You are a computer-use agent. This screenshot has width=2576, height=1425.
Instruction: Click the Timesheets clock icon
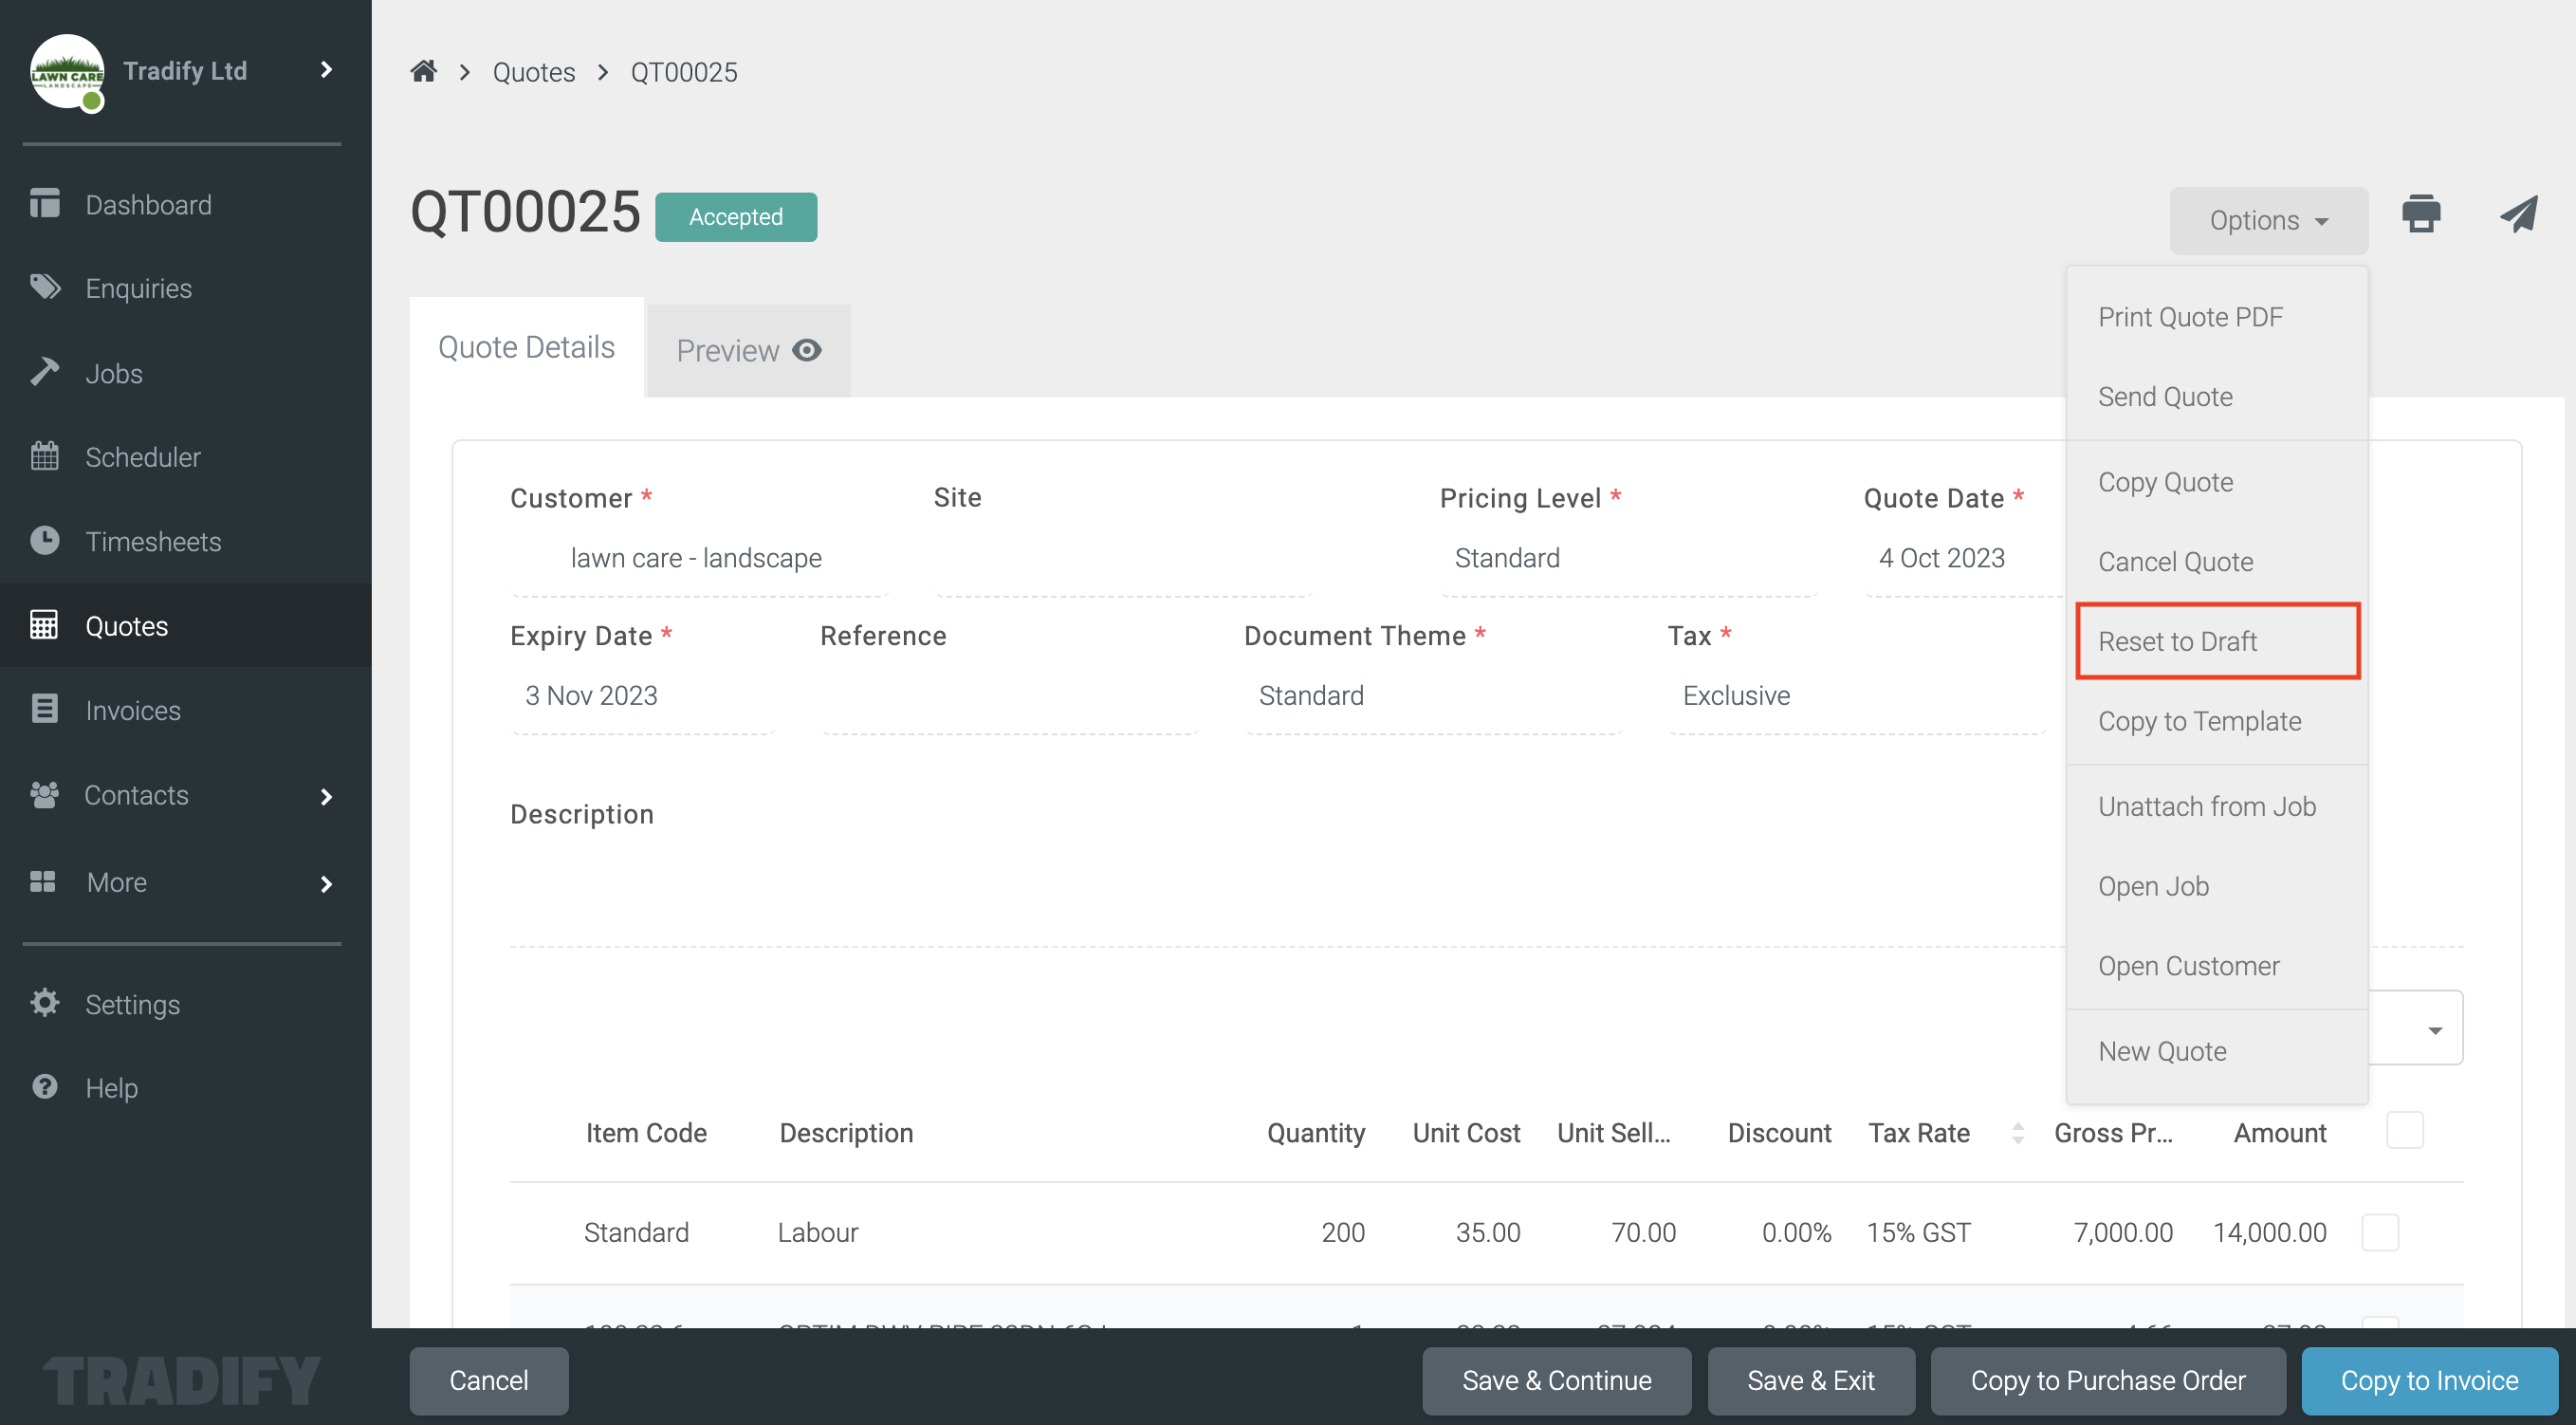[x=44, y=540]
